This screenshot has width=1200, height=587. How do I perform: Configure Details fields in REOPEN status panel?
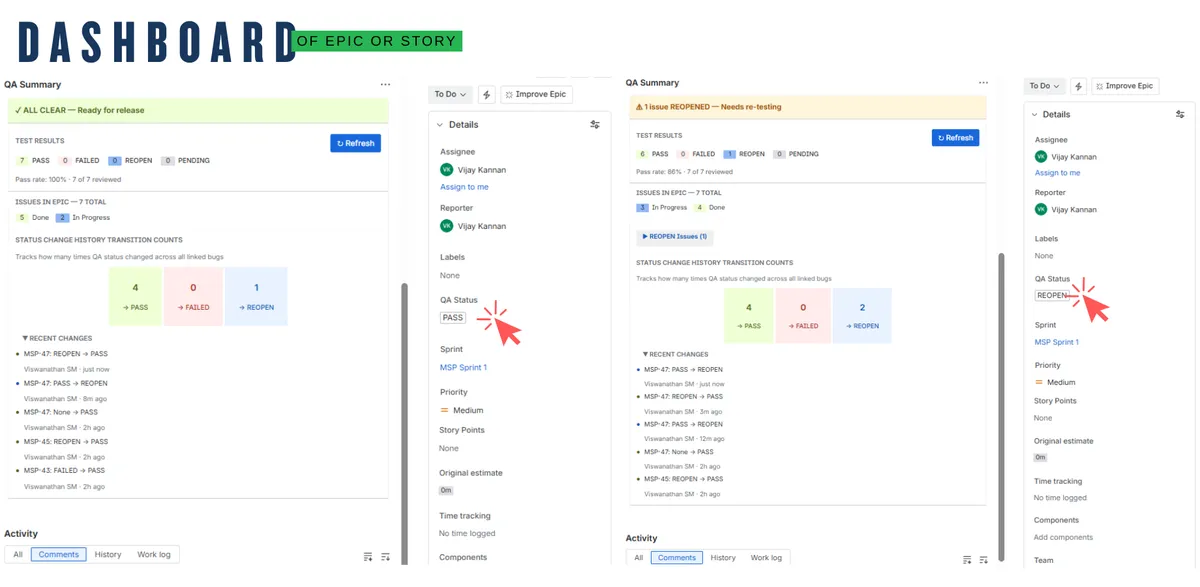[x=1180, y=115]
